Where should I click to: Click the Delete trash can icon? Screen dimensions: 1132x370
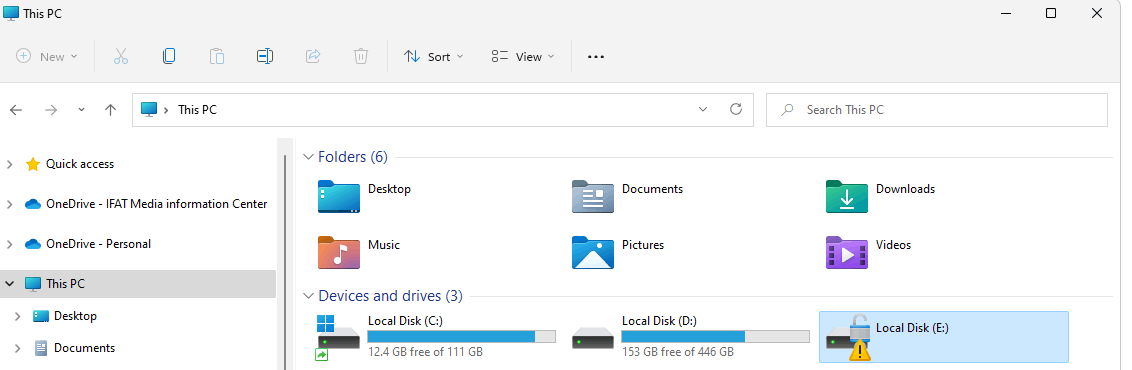tap(361, 56)
